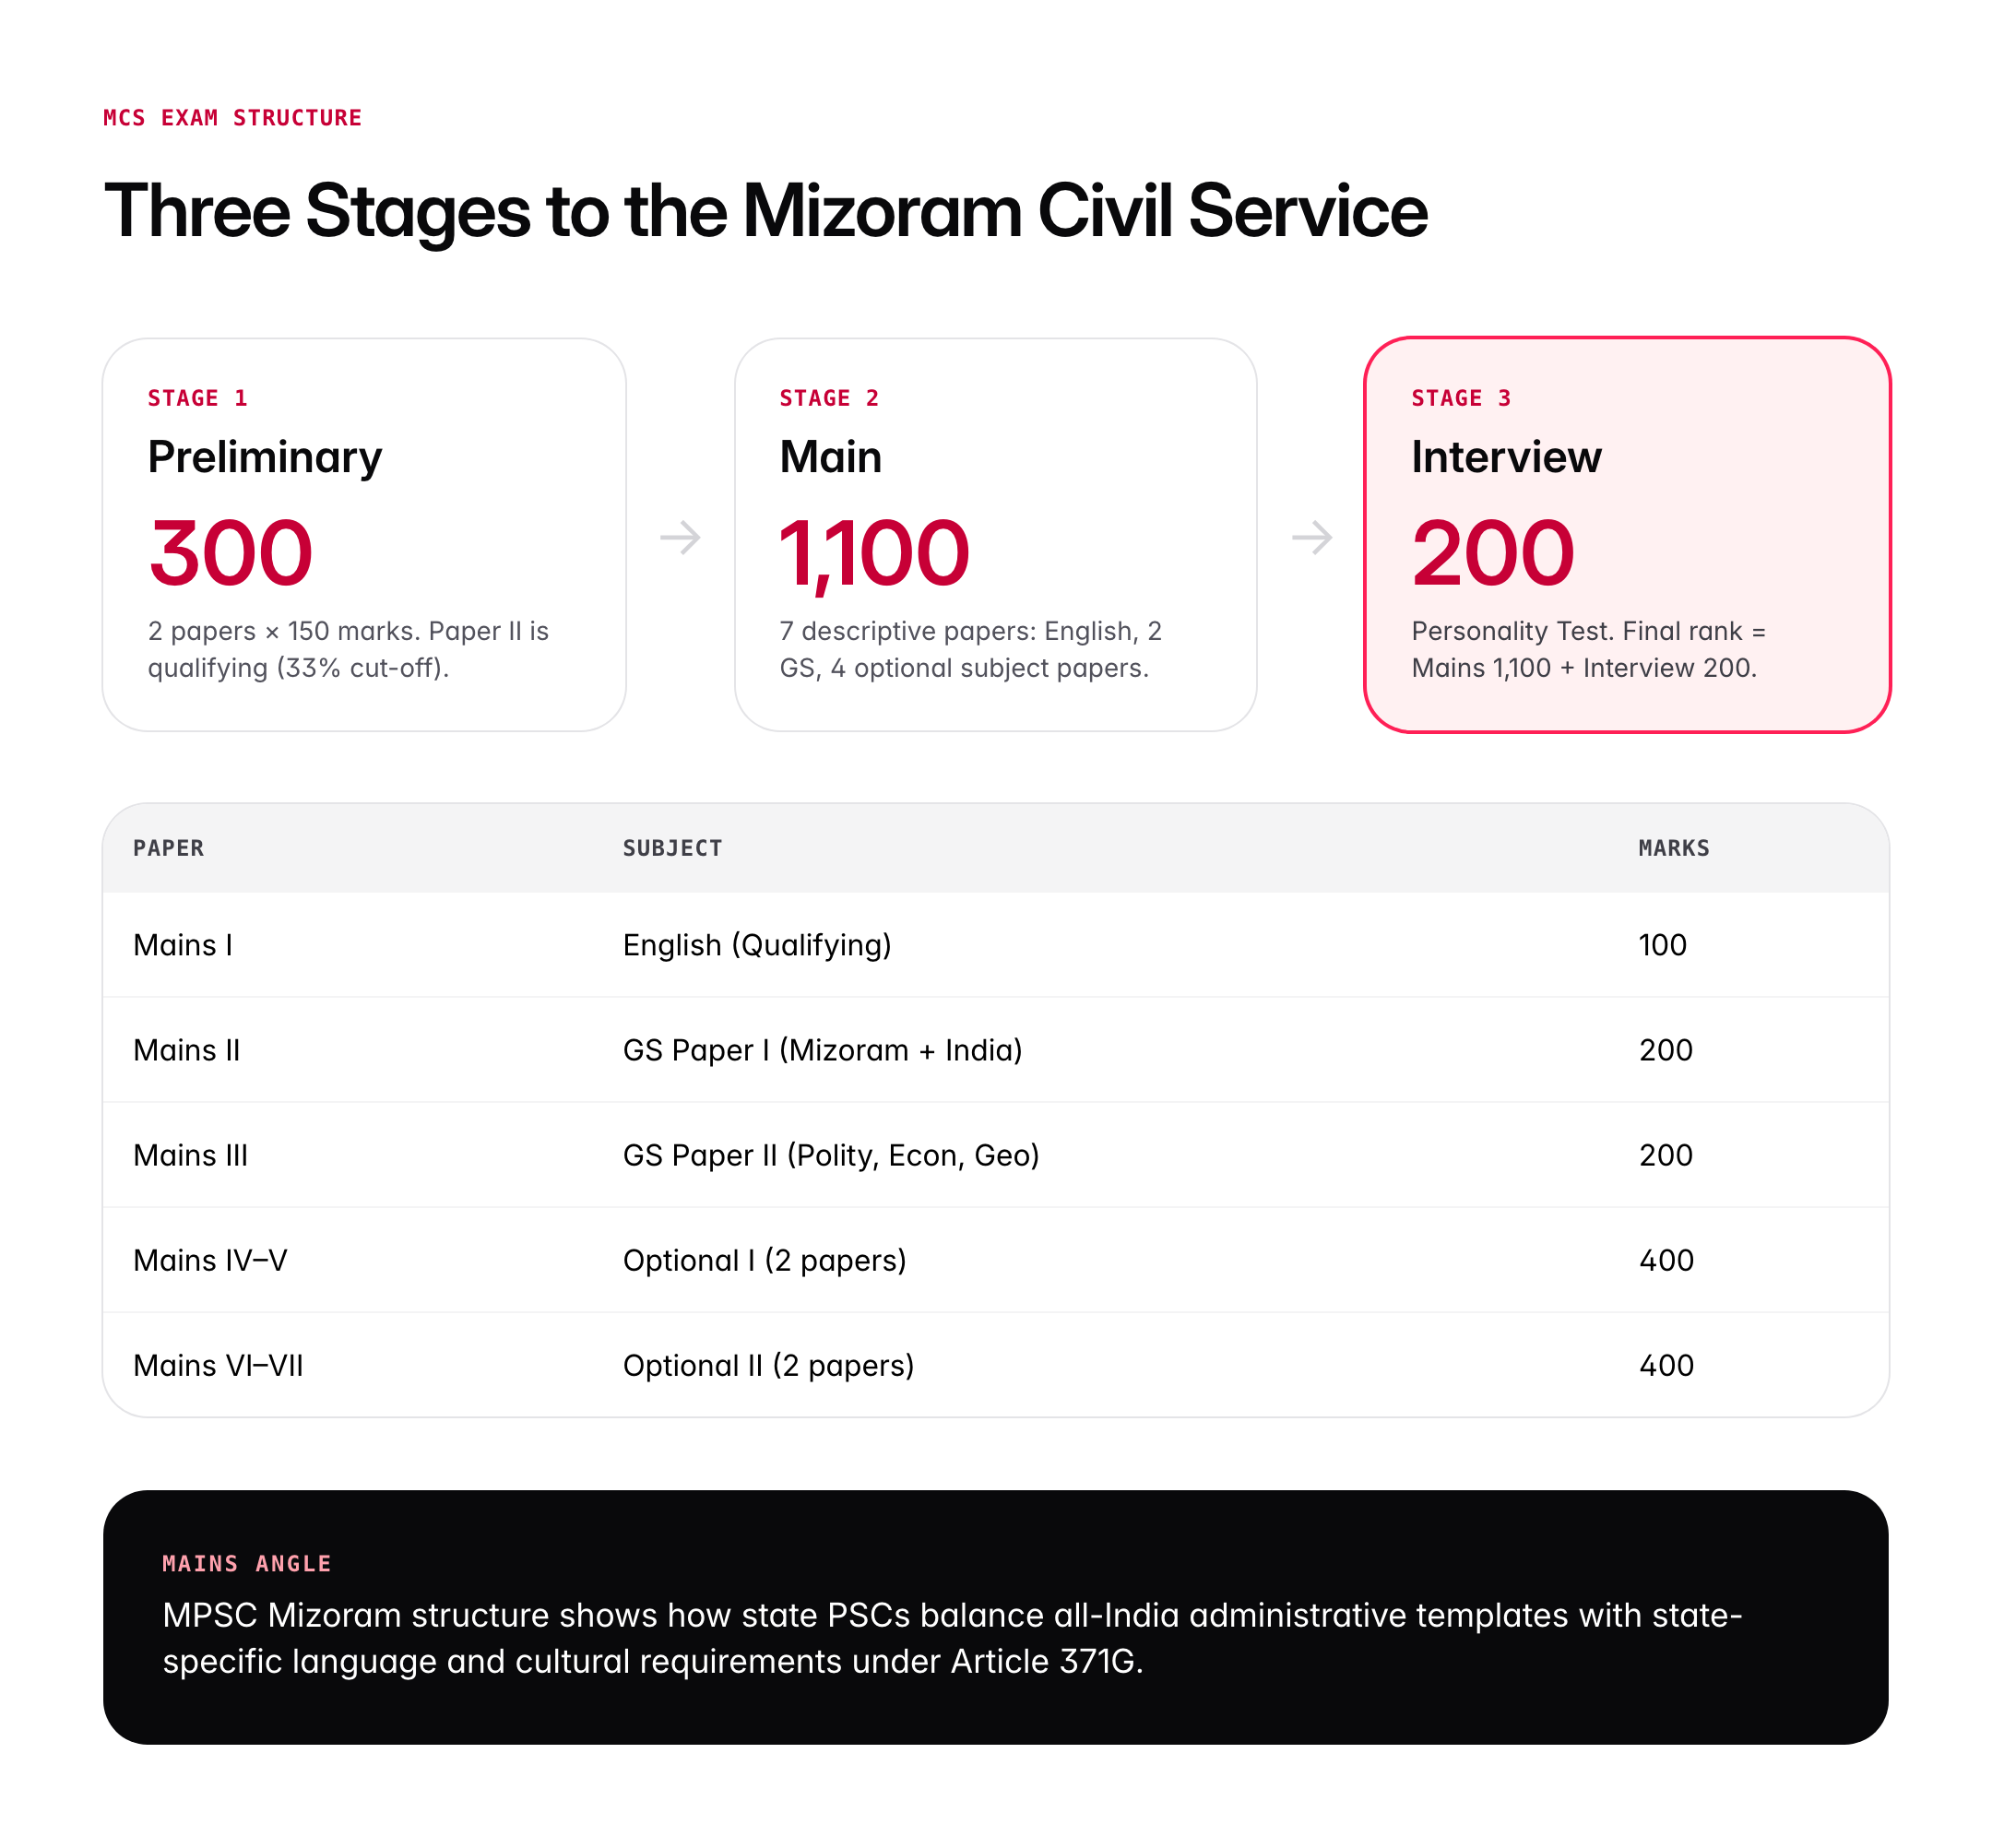
Task: Click the MAINS ANGLE label in dark banner
Action: point(246,1563)
